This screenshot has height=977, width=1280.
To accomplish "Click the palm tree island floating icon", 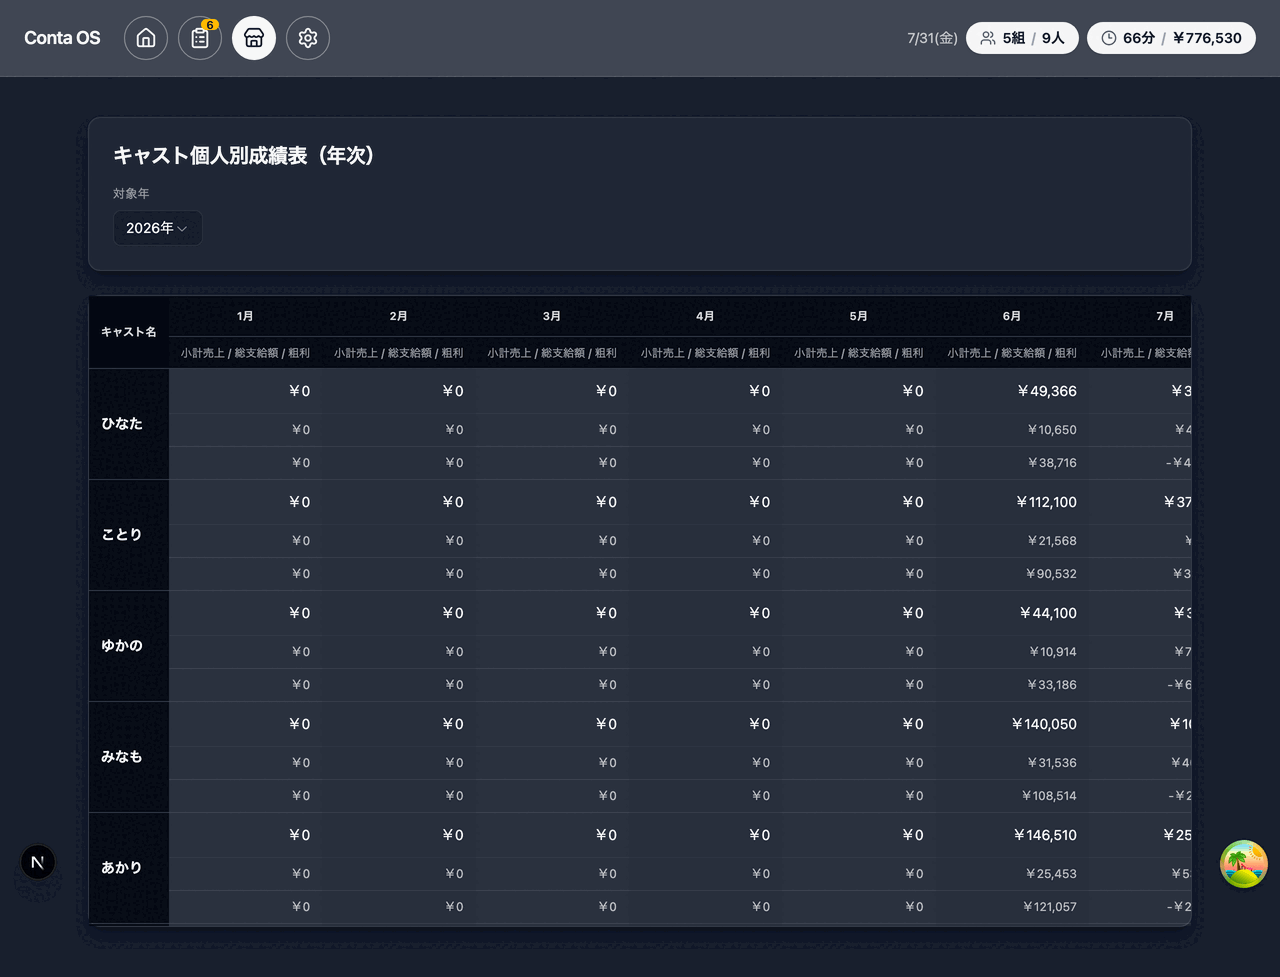I will click(x=1244, y=864).
